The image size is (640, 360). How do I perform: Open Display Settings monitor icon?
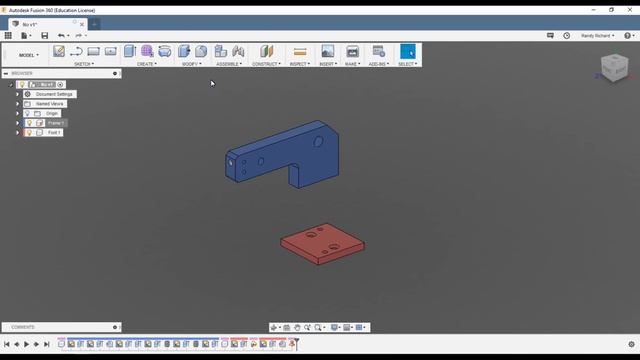(x=334, y=327)
